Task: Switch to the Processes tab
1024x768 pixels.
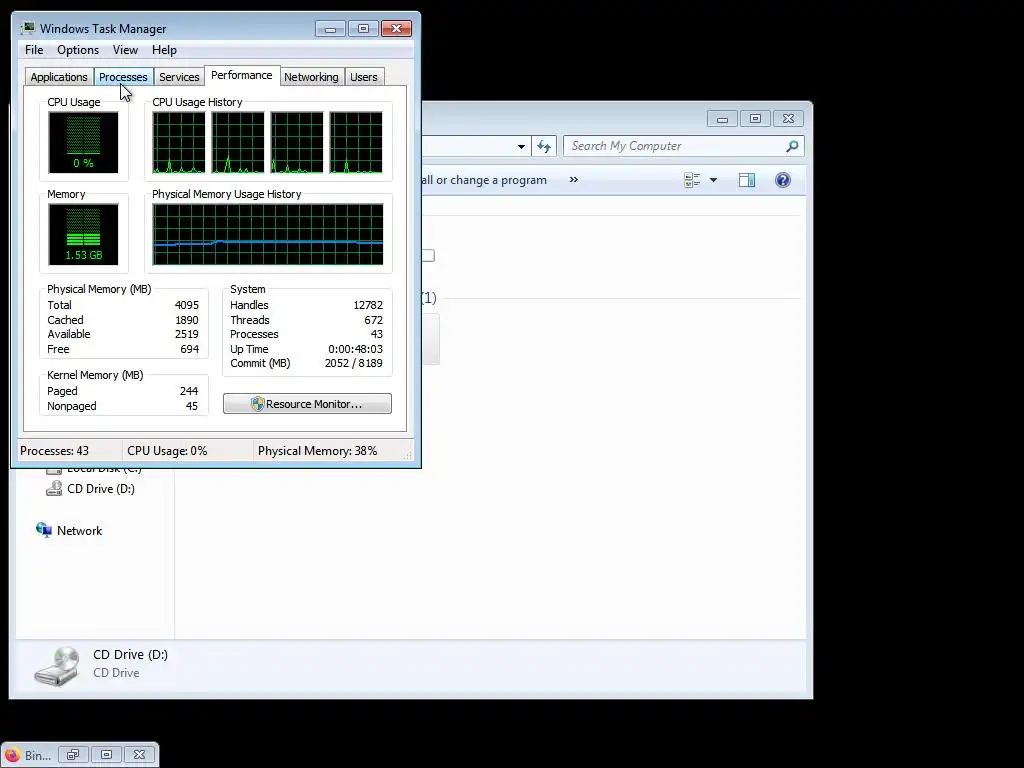Action: pos(123,77)
